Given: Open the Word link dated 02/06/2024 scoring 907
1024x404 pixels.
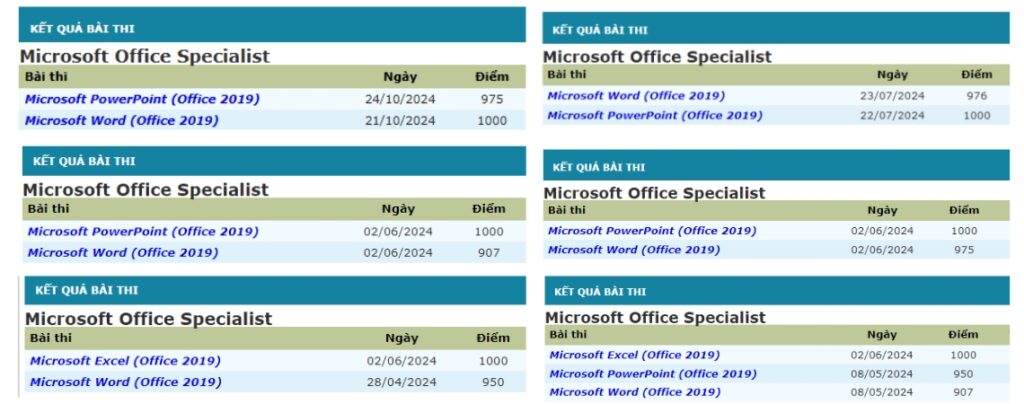Looking at the screenshot, I should click(123, 253).
